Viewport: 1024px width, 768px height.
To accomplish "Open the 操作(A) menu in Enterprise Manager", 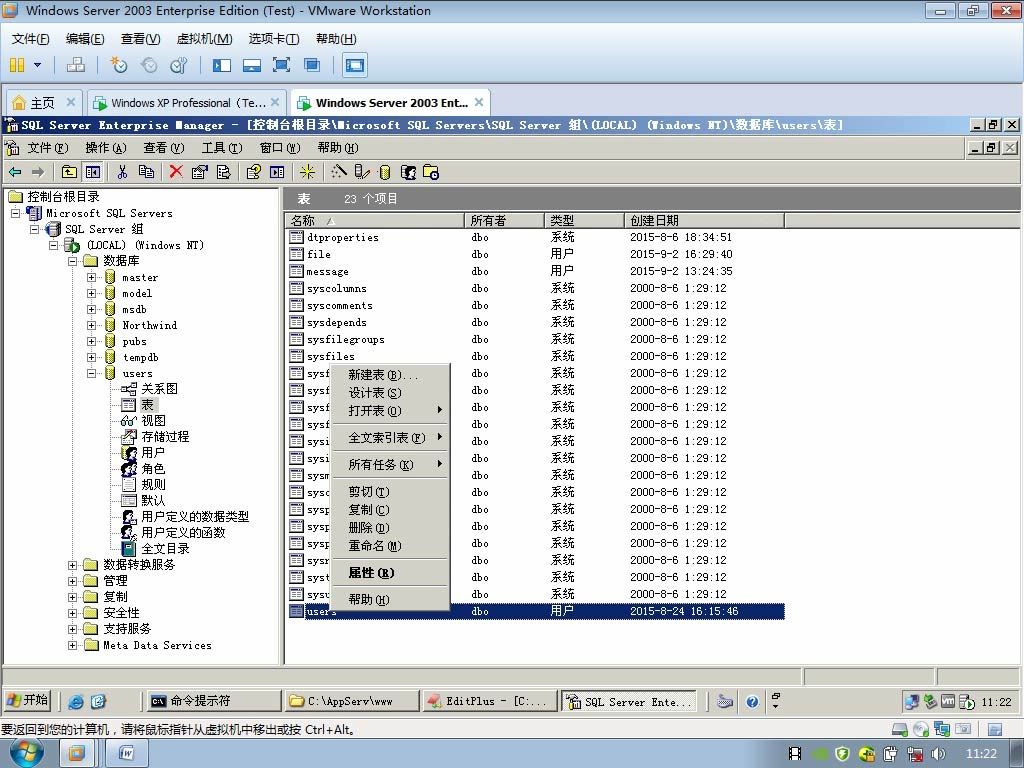I will click(x=105, y=148).
